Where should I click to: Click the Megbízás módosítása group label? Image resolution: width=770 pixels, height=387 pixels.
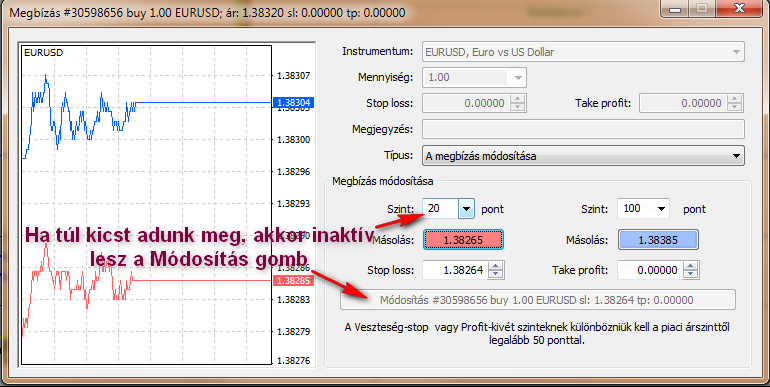point(383,181)
